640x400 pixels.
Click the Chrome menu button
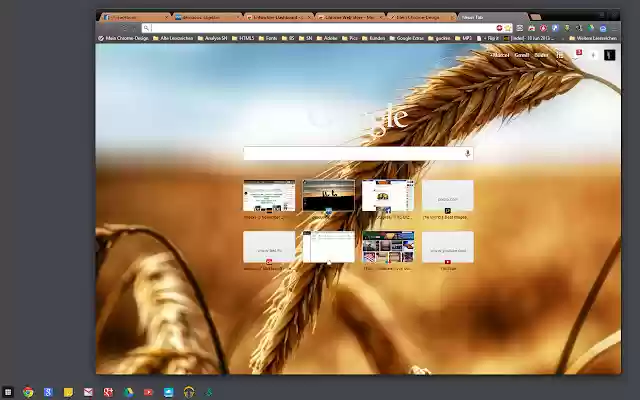(x=614, y=28)
